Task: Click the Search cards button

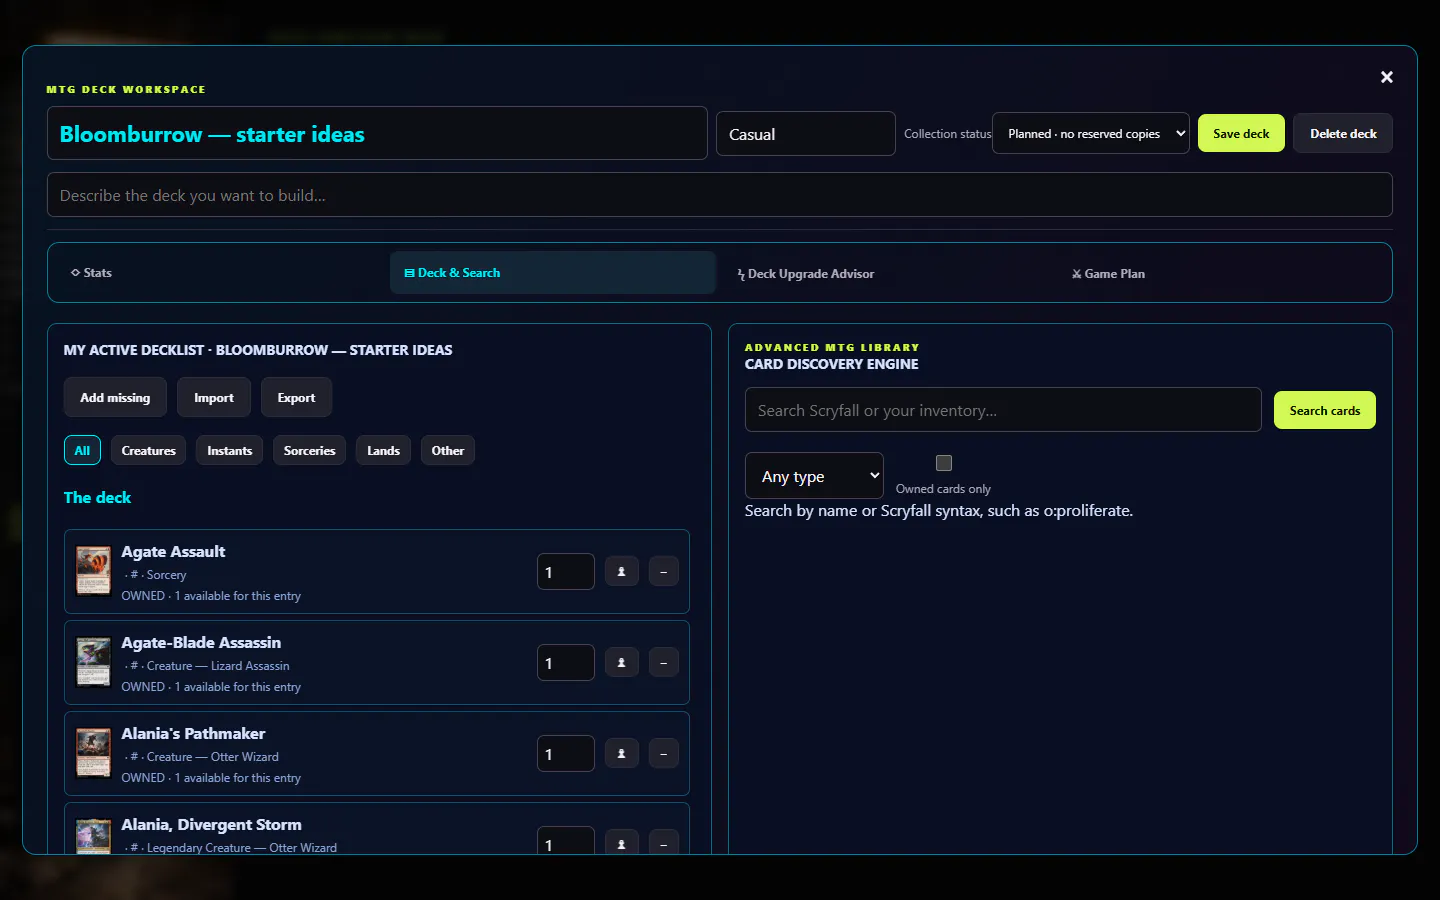Action: pyautogui.click(x=1325, y=410)
